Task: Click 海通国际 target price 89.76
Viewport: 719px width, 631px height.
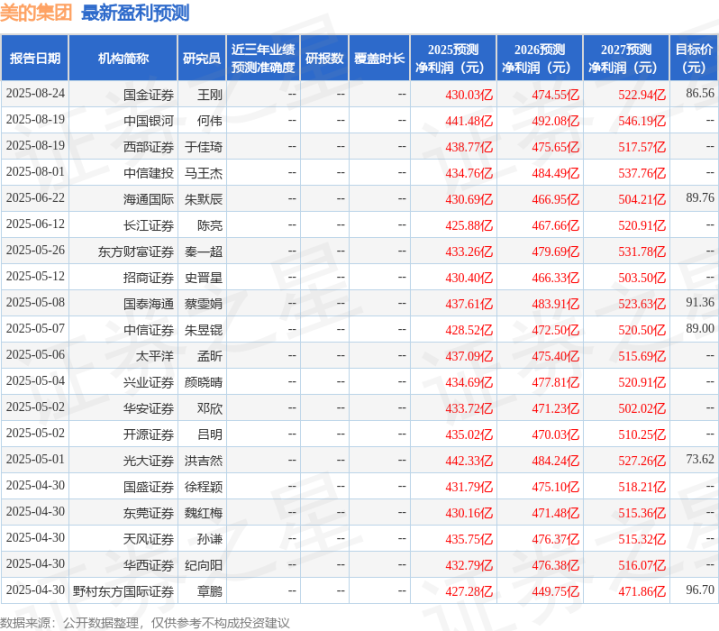Action: pos(700,198)
